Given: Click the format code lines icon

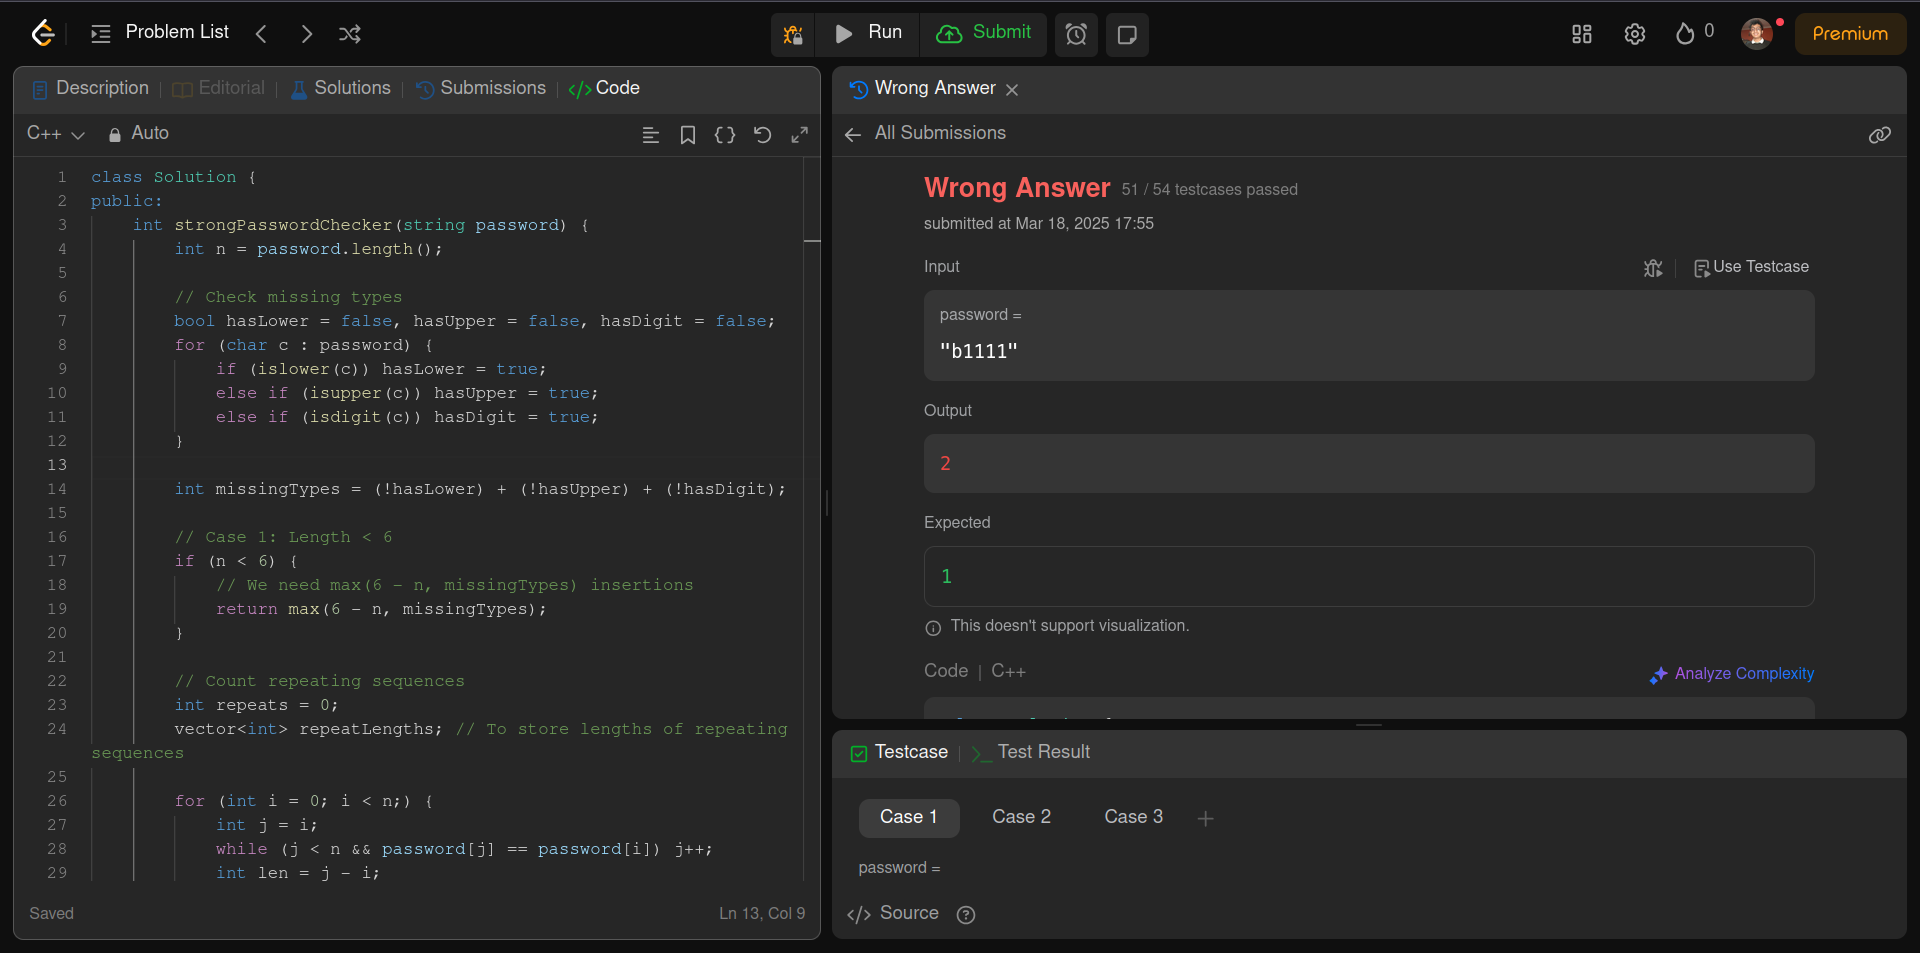Looking at the screenshot, I should 651,135.
